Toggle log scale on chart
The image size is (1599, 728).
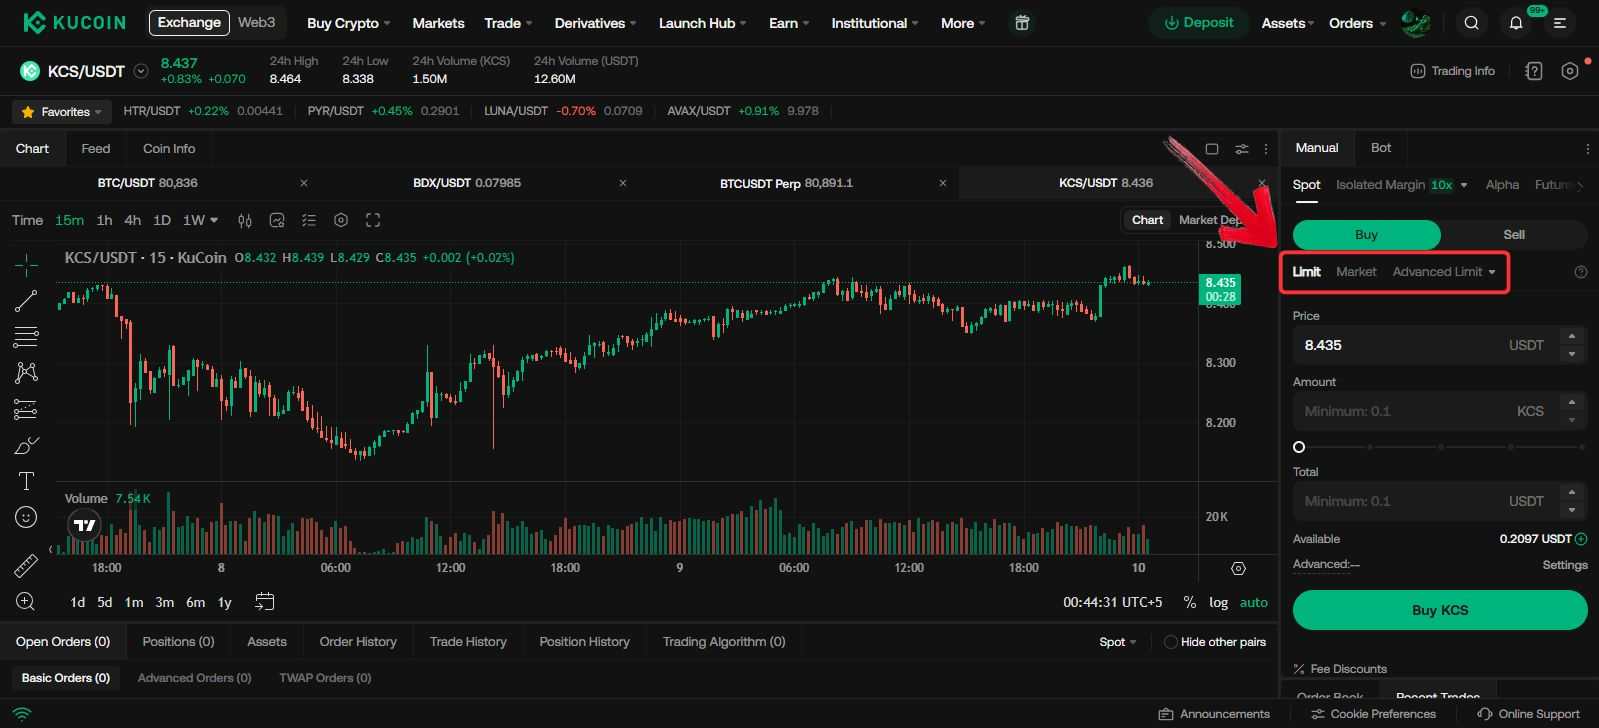[1218, 602]
